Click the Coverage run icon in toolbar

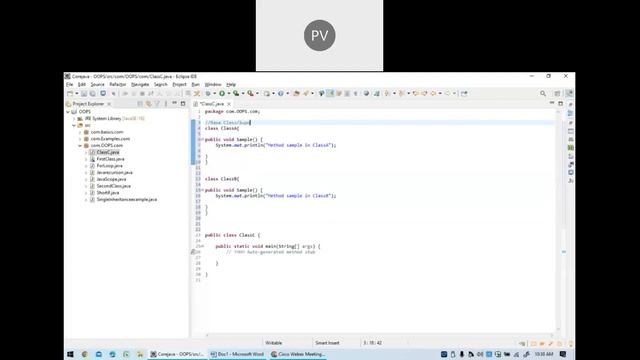coord(236,93)
